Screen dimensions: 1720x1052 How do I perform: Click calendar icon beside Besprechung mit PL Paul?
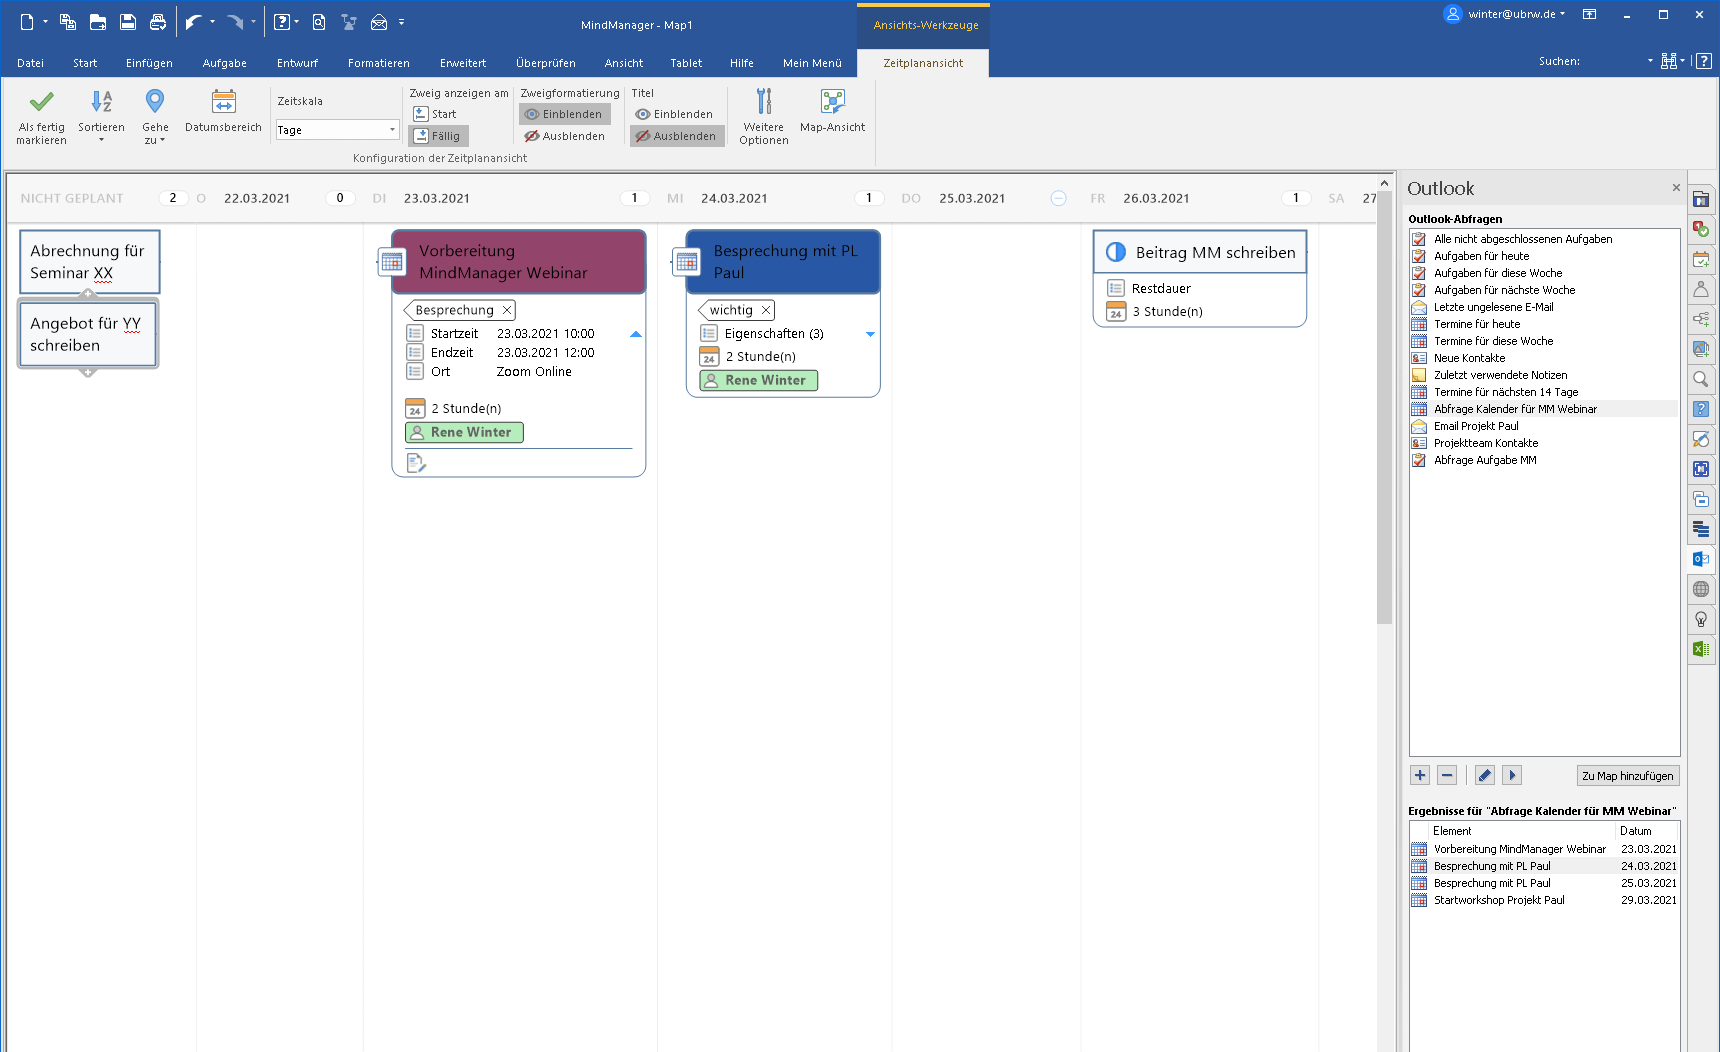click(687, 262)
